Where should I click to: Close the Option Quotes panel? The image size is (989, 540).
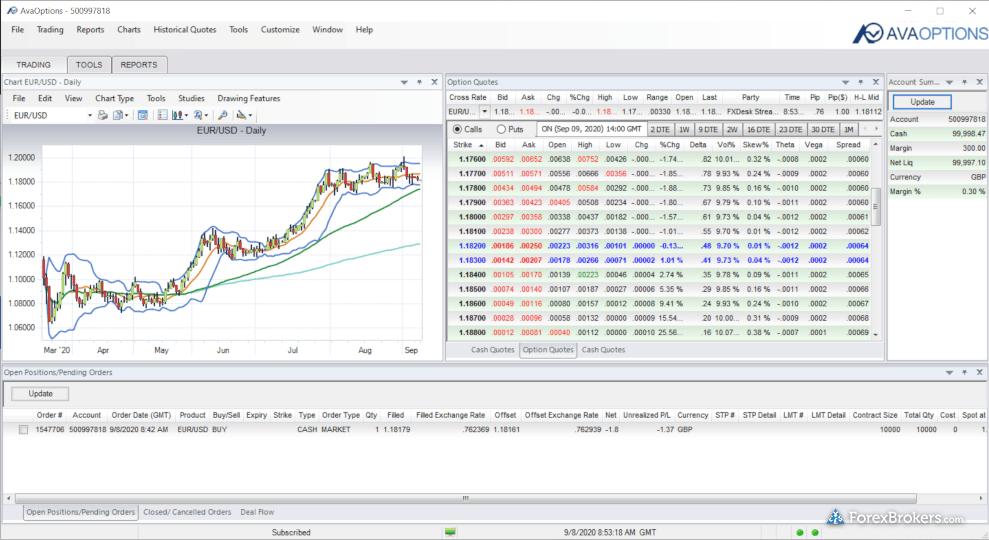click(875, 82)
